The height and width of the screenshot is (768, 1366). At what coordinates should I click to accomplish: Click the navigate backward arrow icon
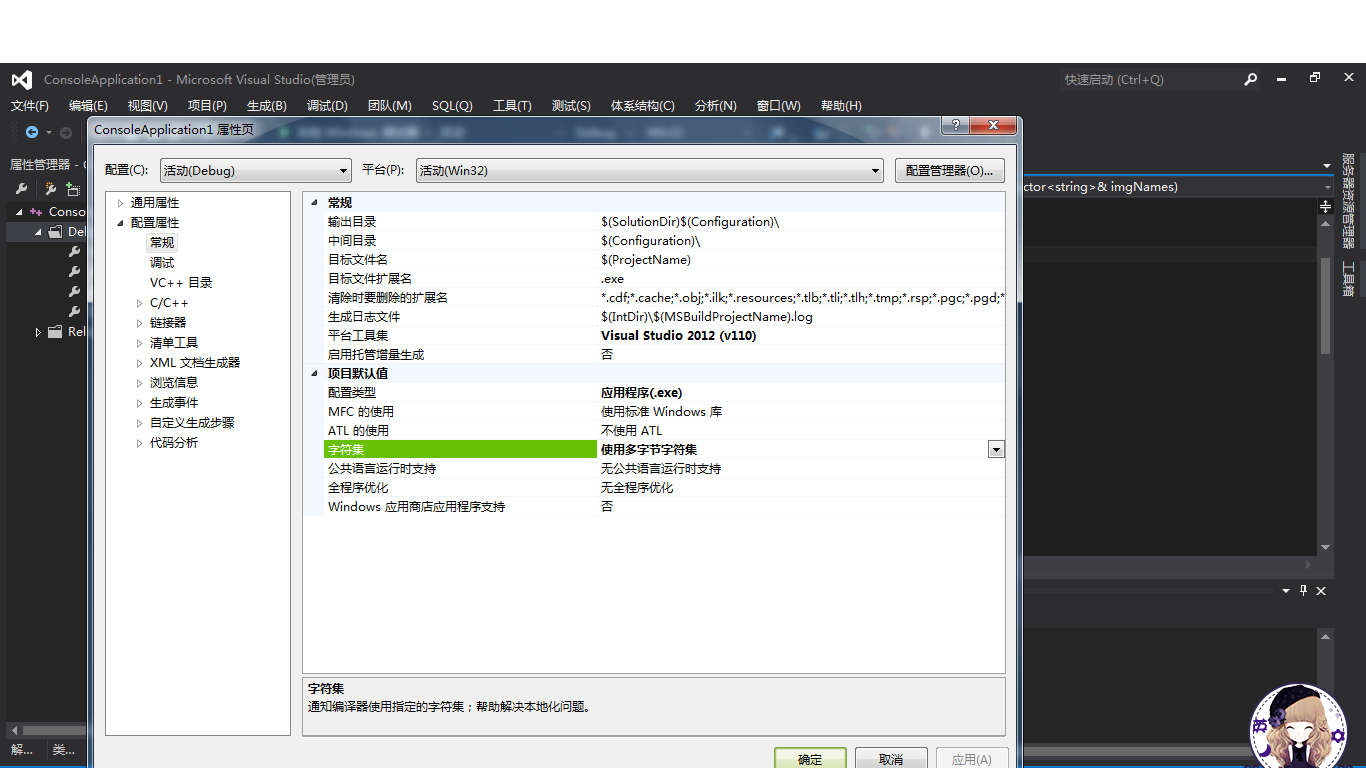pos(32,132)
